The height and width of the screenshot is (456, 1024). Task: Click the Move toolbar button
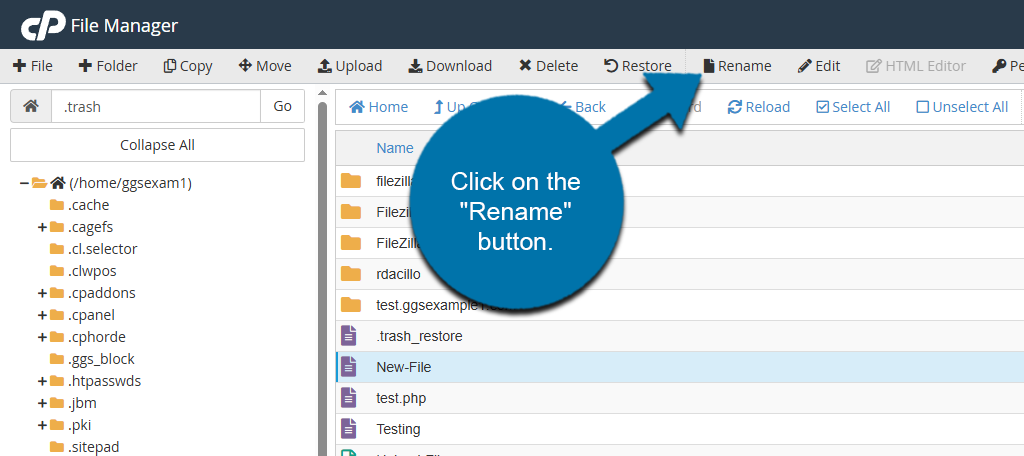tap(265, 66)
